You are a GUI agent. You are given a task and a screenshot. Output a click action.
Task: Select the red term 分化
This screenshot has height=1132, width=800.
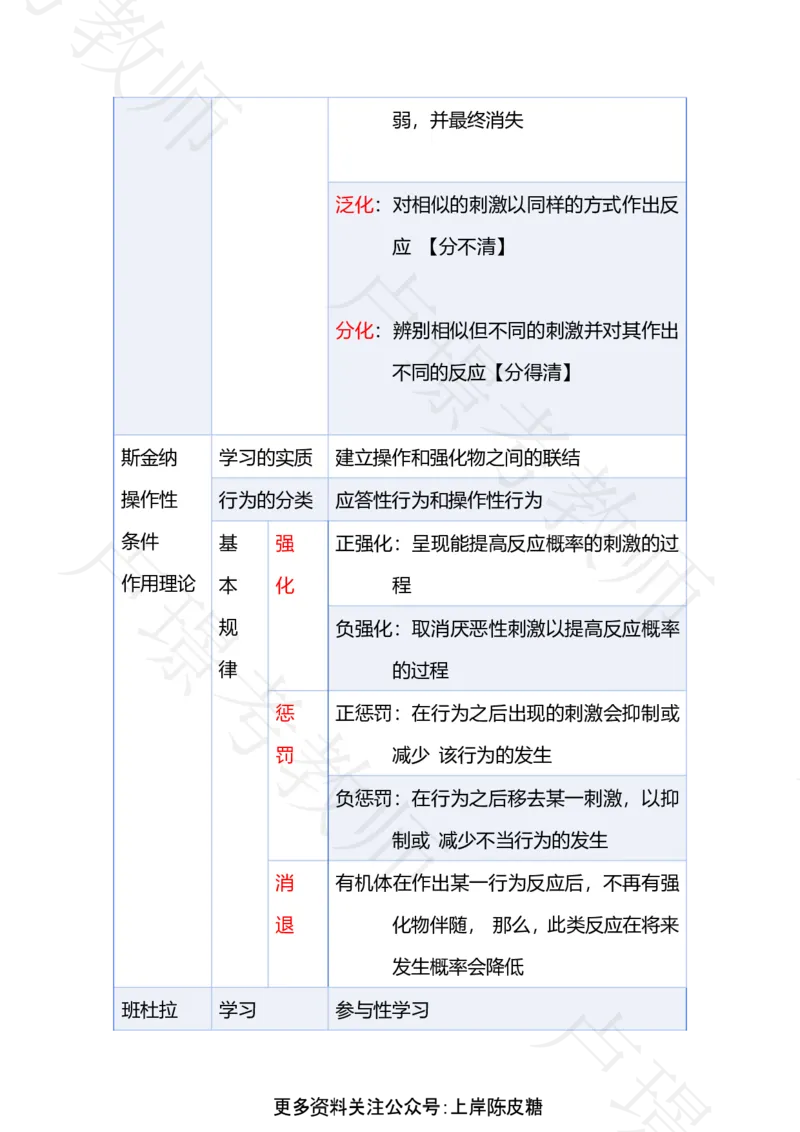tap(353, 333)
